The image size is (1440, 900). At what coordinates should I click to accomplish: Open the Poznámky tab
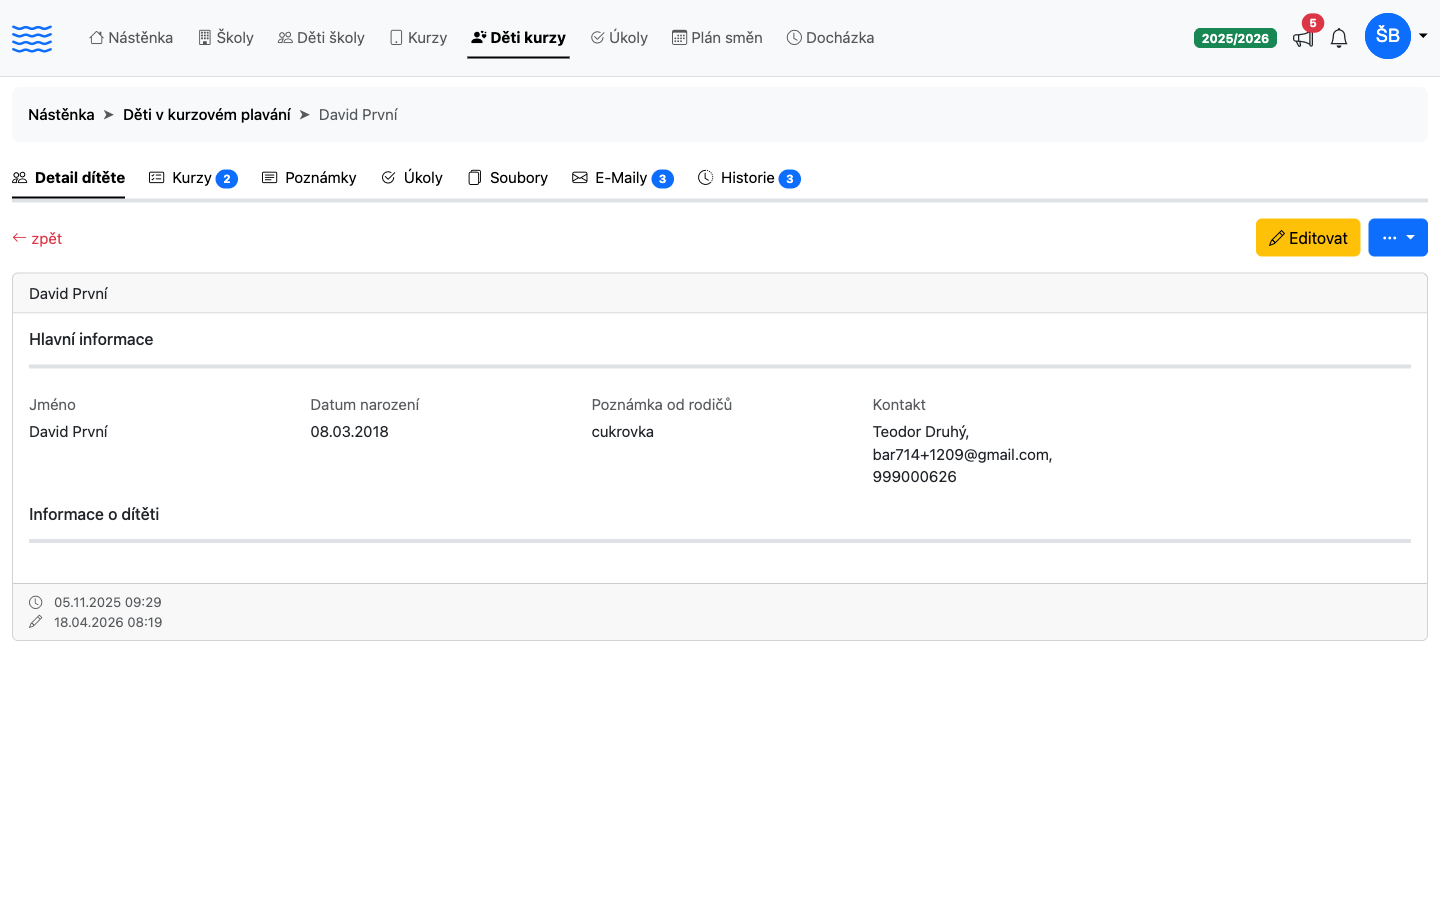pyautogui.click(x=309, y=178)
